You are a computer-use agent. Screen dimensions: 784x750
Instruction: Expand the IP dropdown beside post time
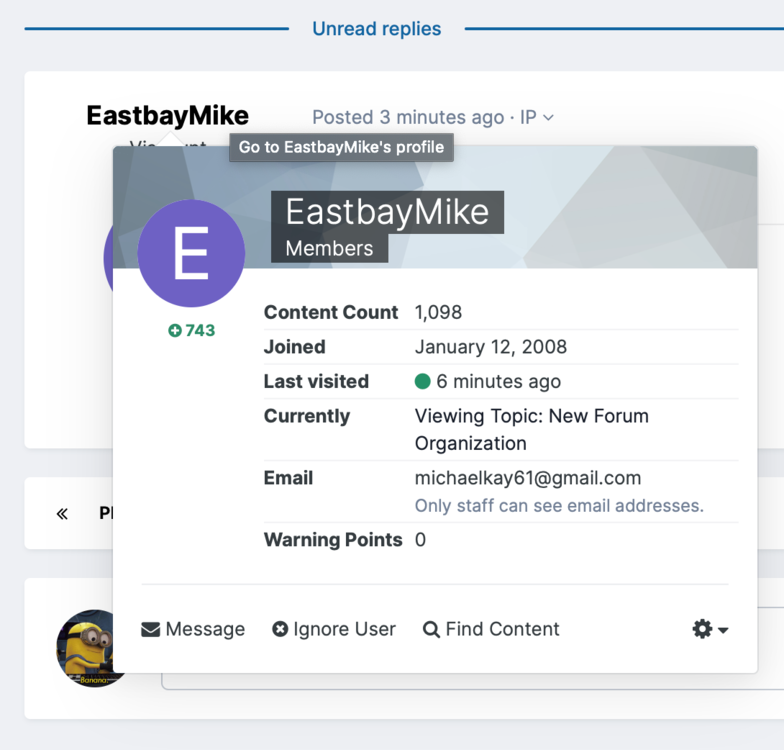coord(537,118)
